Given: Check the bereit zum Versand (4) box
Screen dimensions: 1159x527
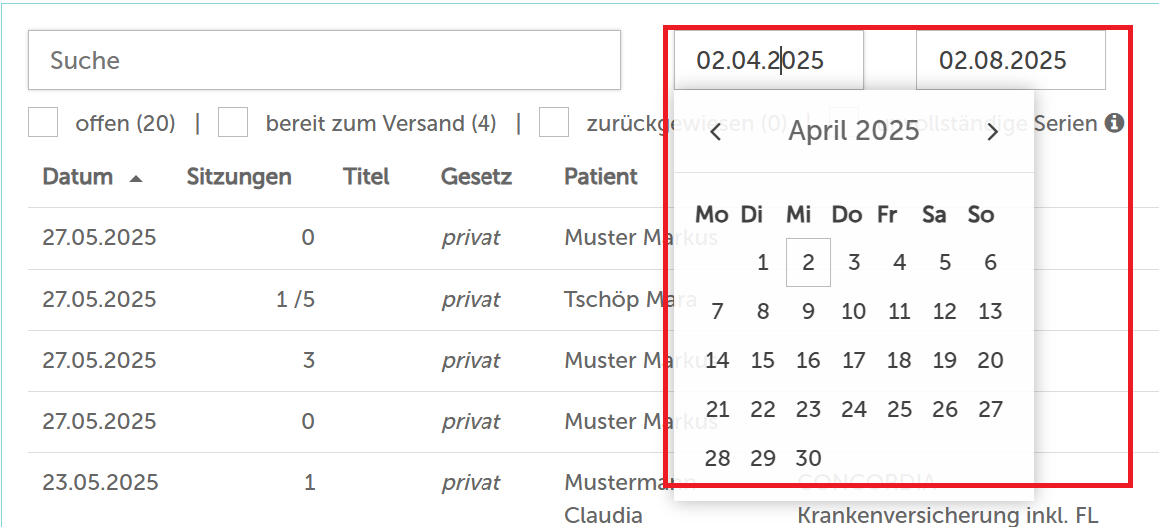Looking at the screenshot, I should (x=233, y=122).
